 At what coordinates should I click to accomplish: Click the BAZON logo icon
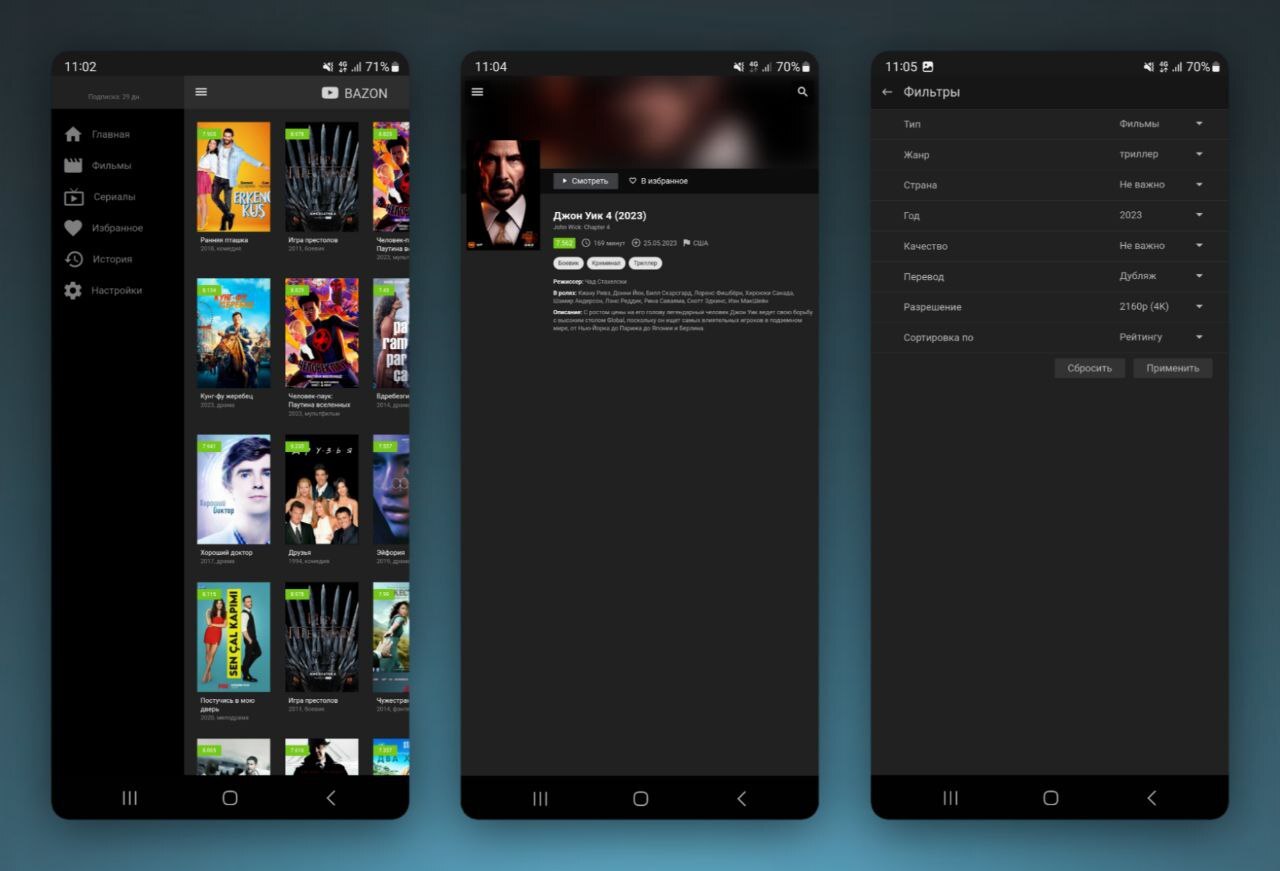coord(329,93)
